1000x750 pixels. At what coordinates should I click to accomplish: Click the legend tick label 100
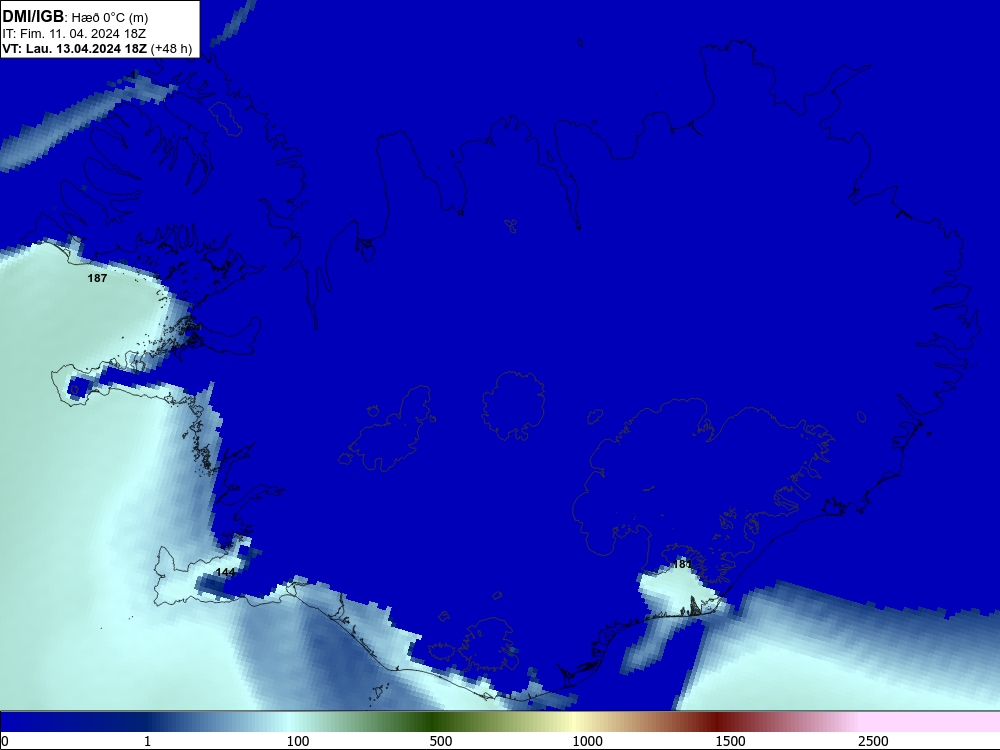tap(298, 741)
